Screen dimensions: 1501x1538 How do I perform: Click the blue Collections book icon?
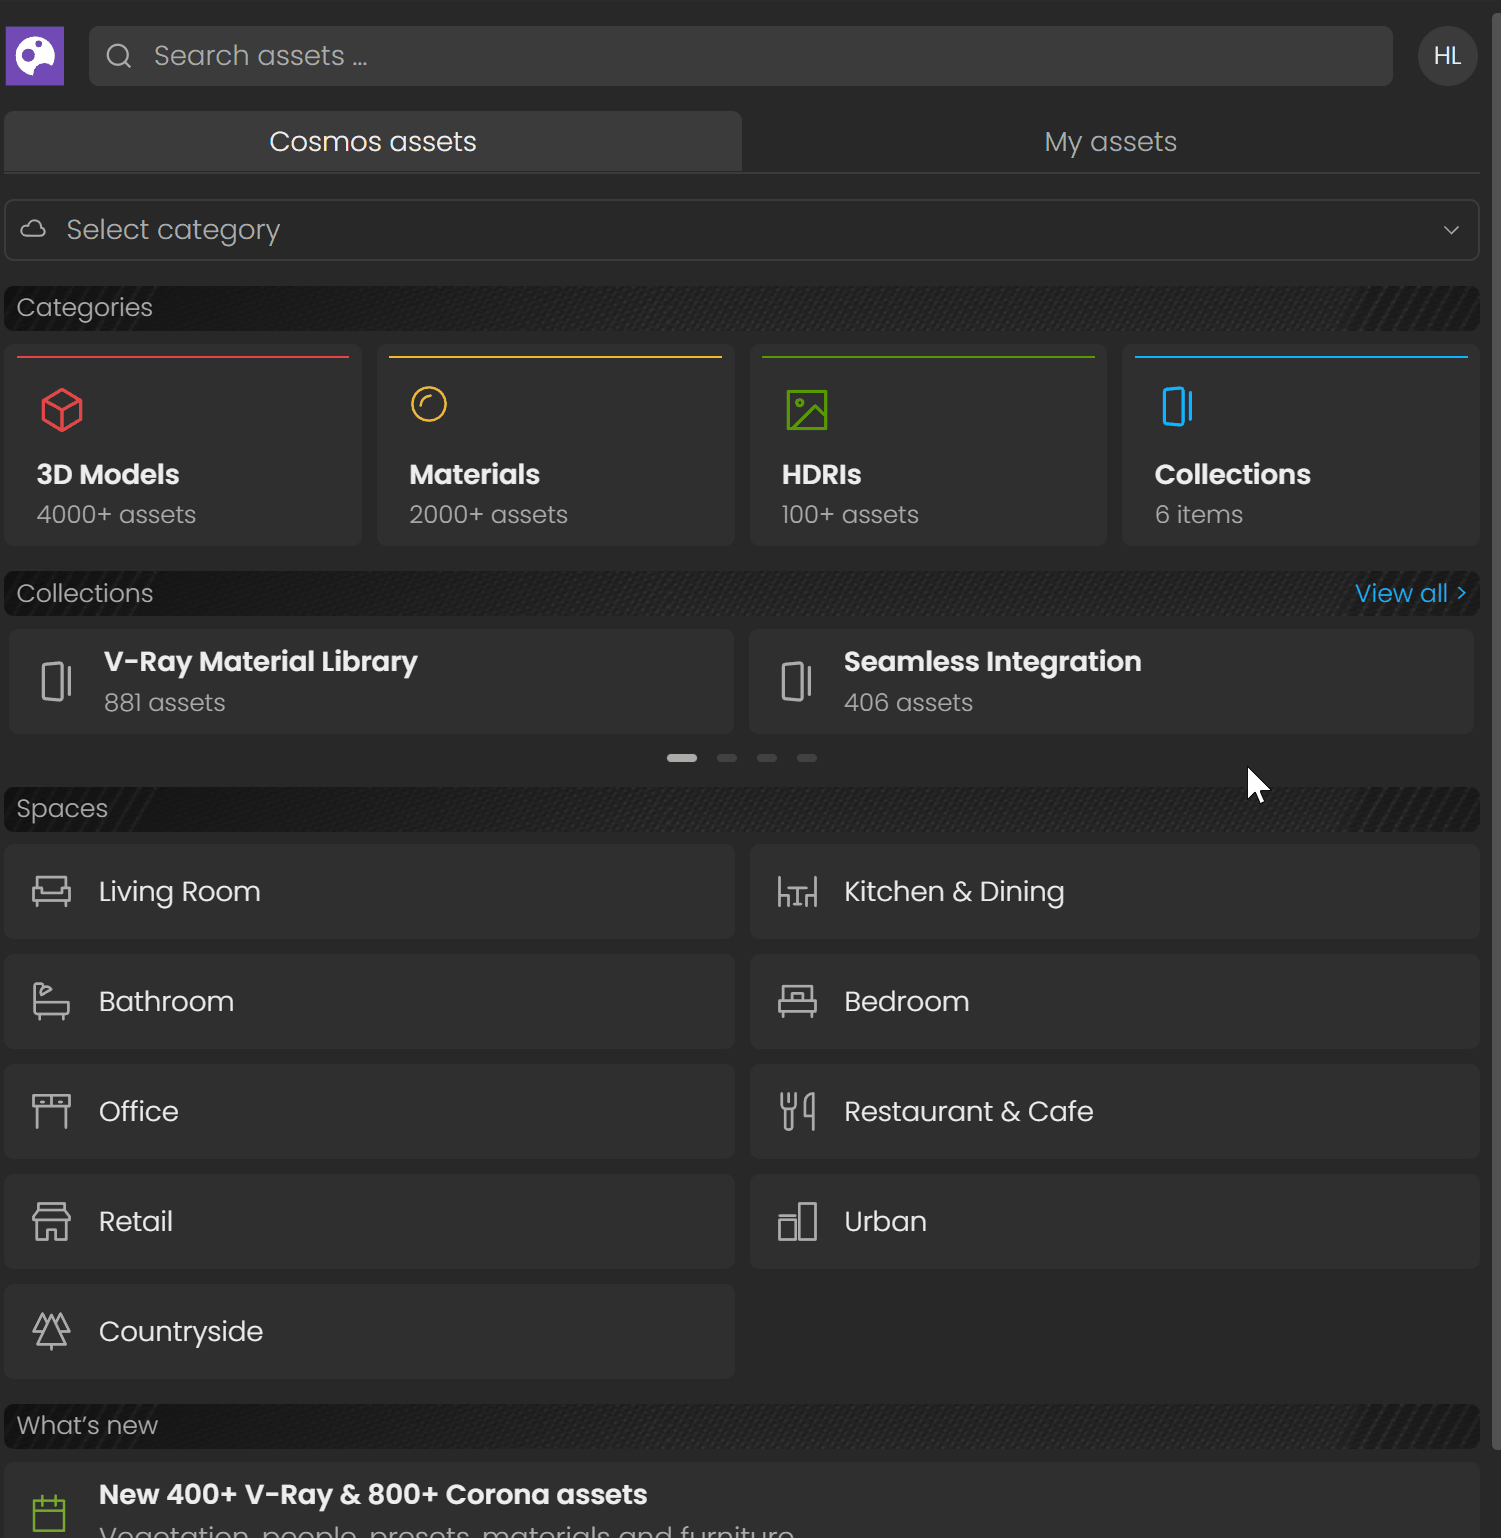tap(1177, 407)
